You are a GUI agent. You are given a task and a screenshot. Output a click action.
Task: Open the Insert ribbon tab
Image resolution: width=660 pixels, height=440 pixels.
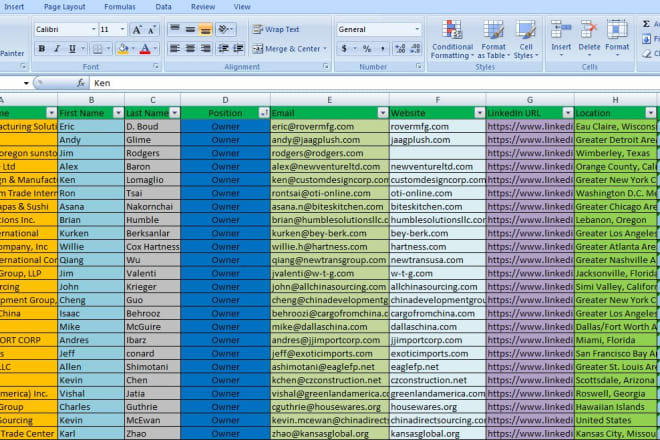pyautogui.click(x=14, y=7)
